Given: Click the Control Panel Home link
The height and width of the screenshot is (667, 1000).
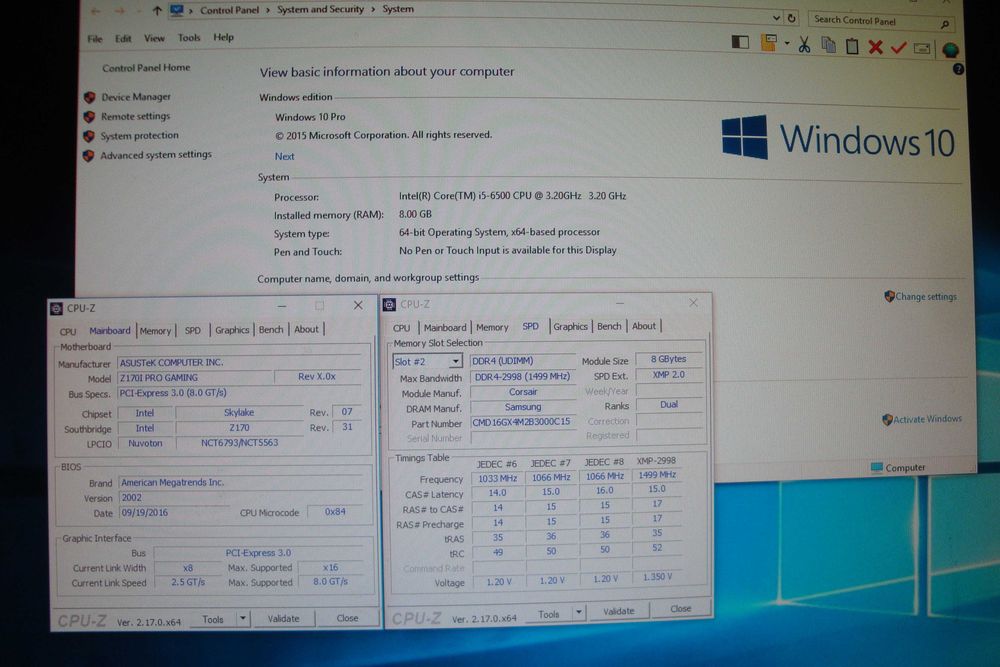Looking at the screenshot, I should click(146, 68).
